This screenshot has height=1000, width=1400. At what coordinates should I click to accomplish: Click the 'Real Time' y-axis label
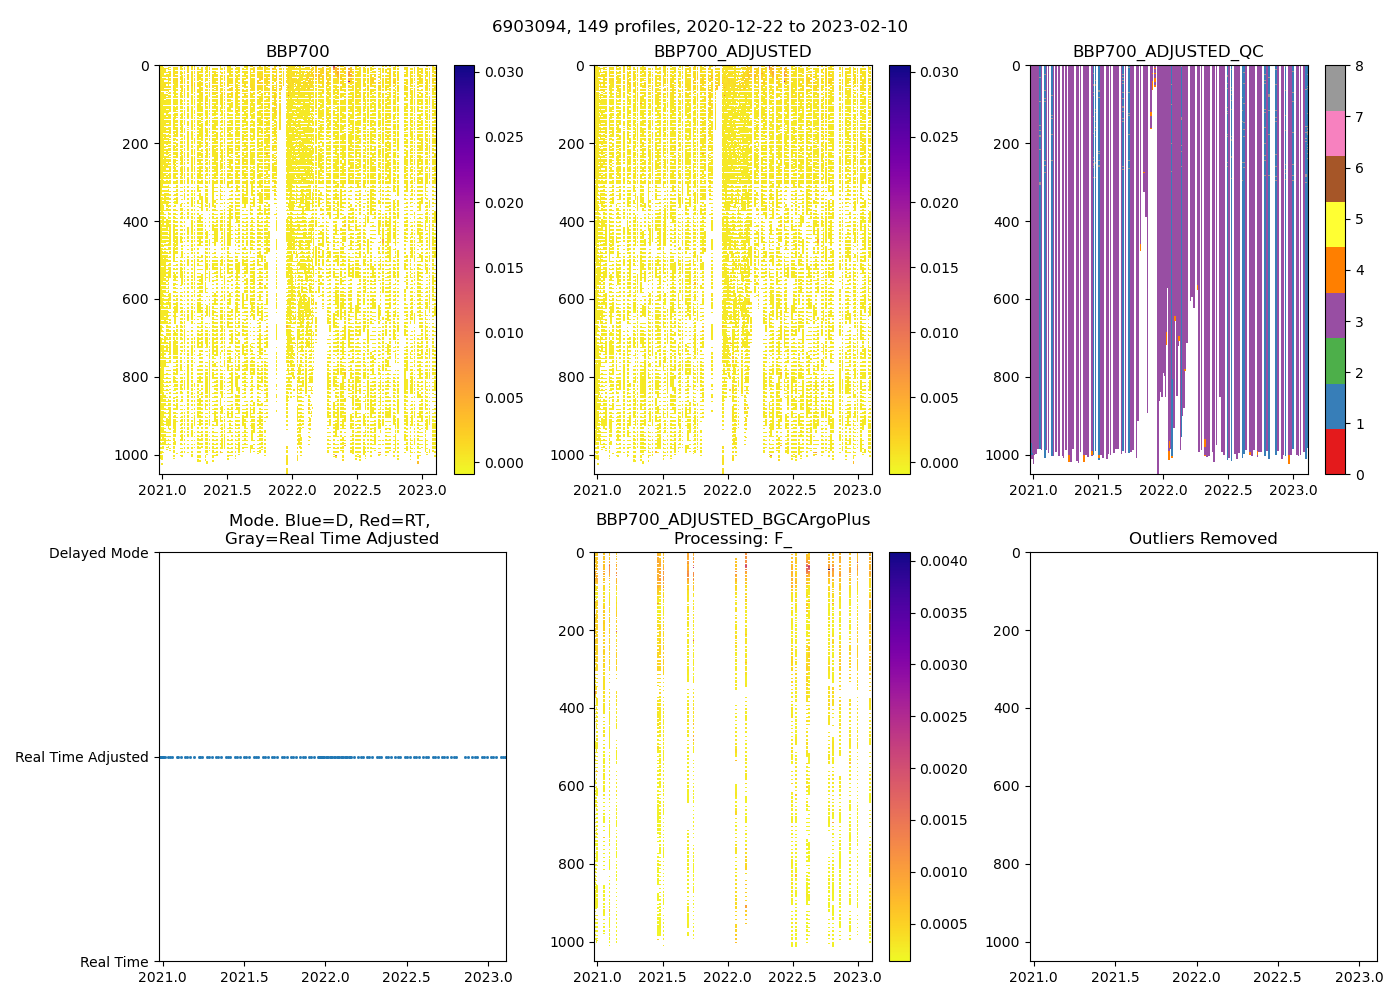pyautogui.click(x=114, y=962)
